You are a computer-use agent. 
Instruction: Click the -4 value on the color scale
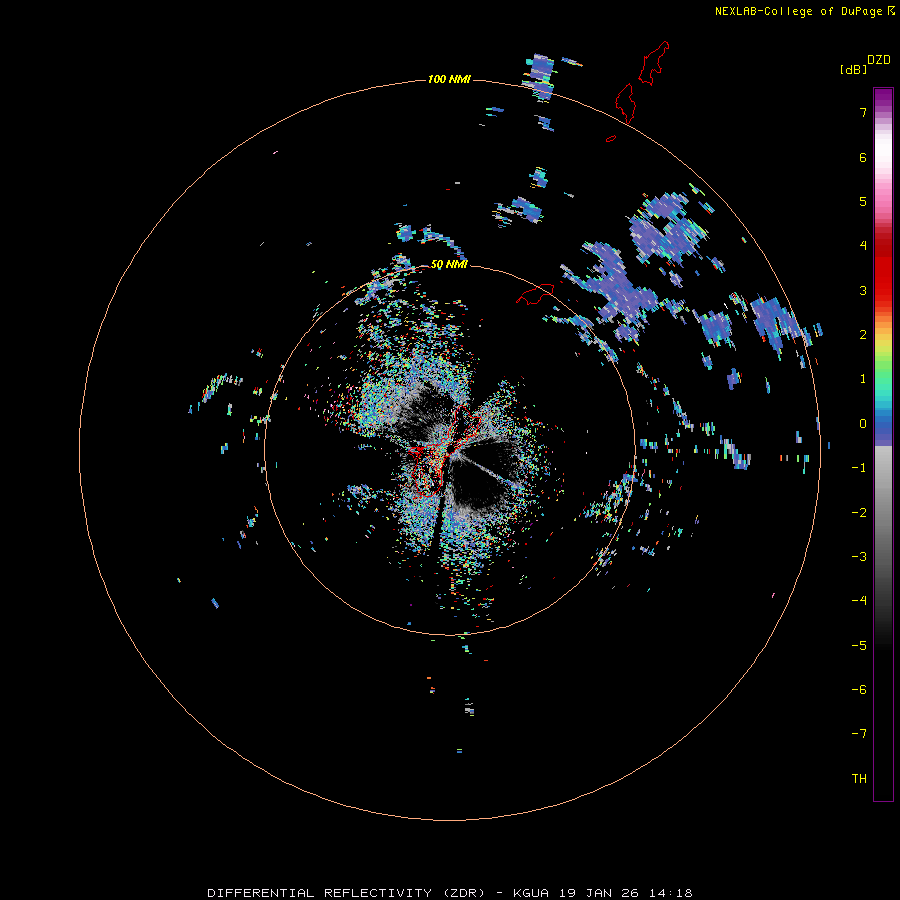[x=859, y=601]
